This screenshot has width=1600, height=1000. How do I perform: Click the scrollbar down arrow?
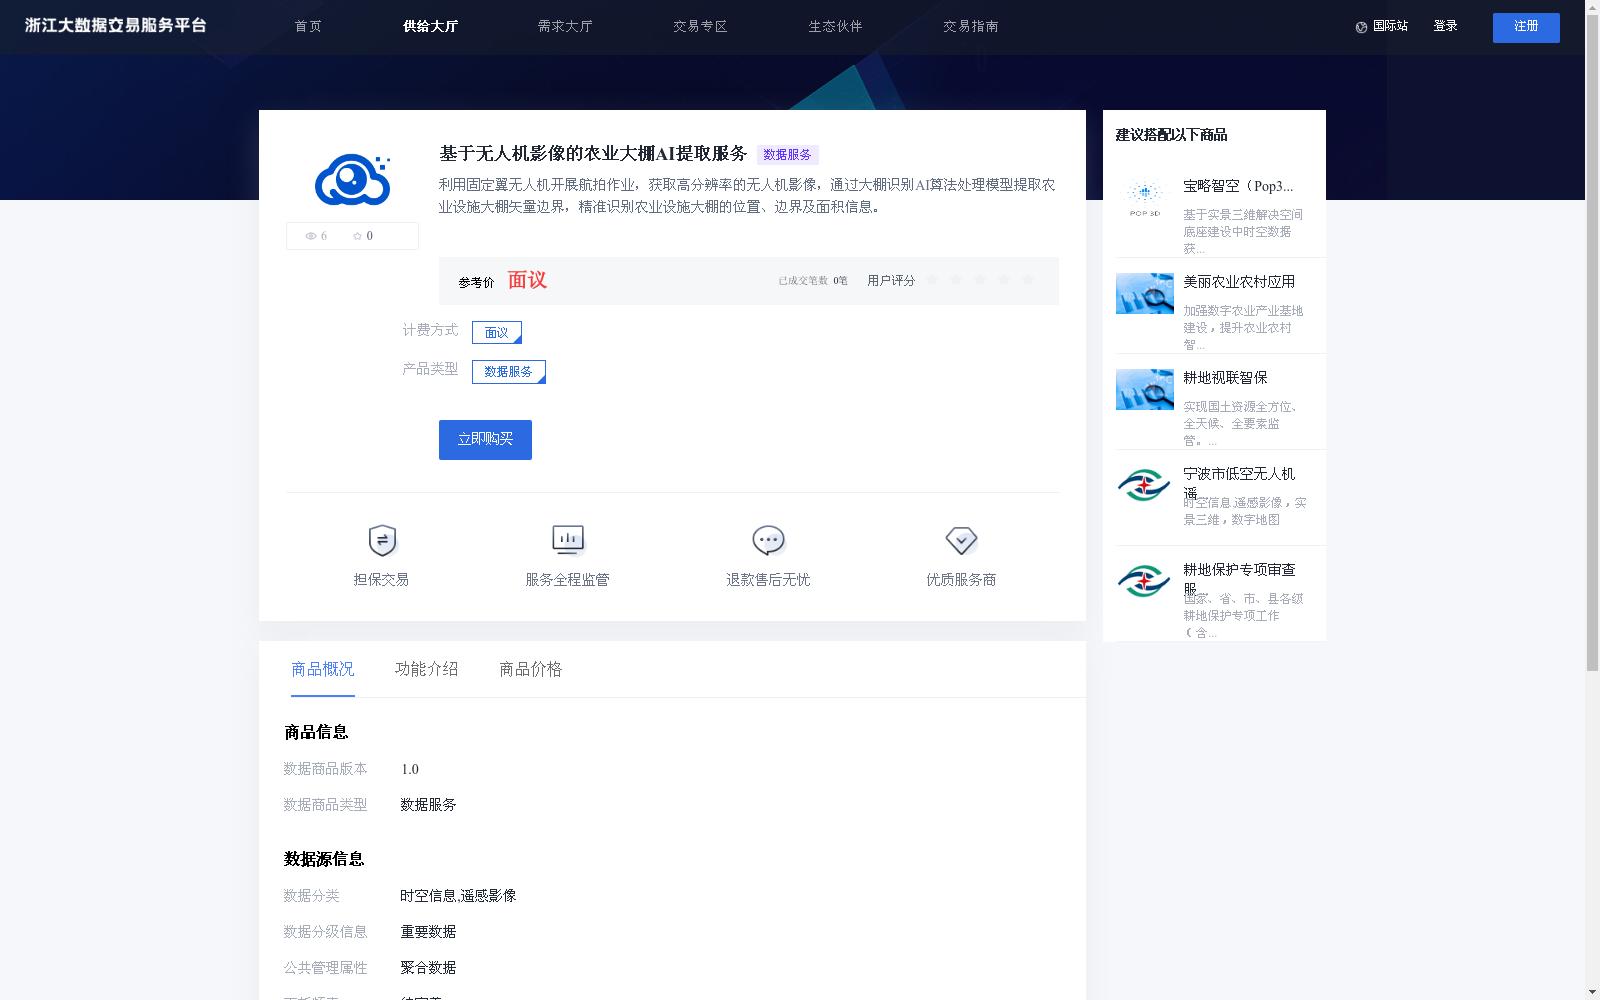(1592, 992)
